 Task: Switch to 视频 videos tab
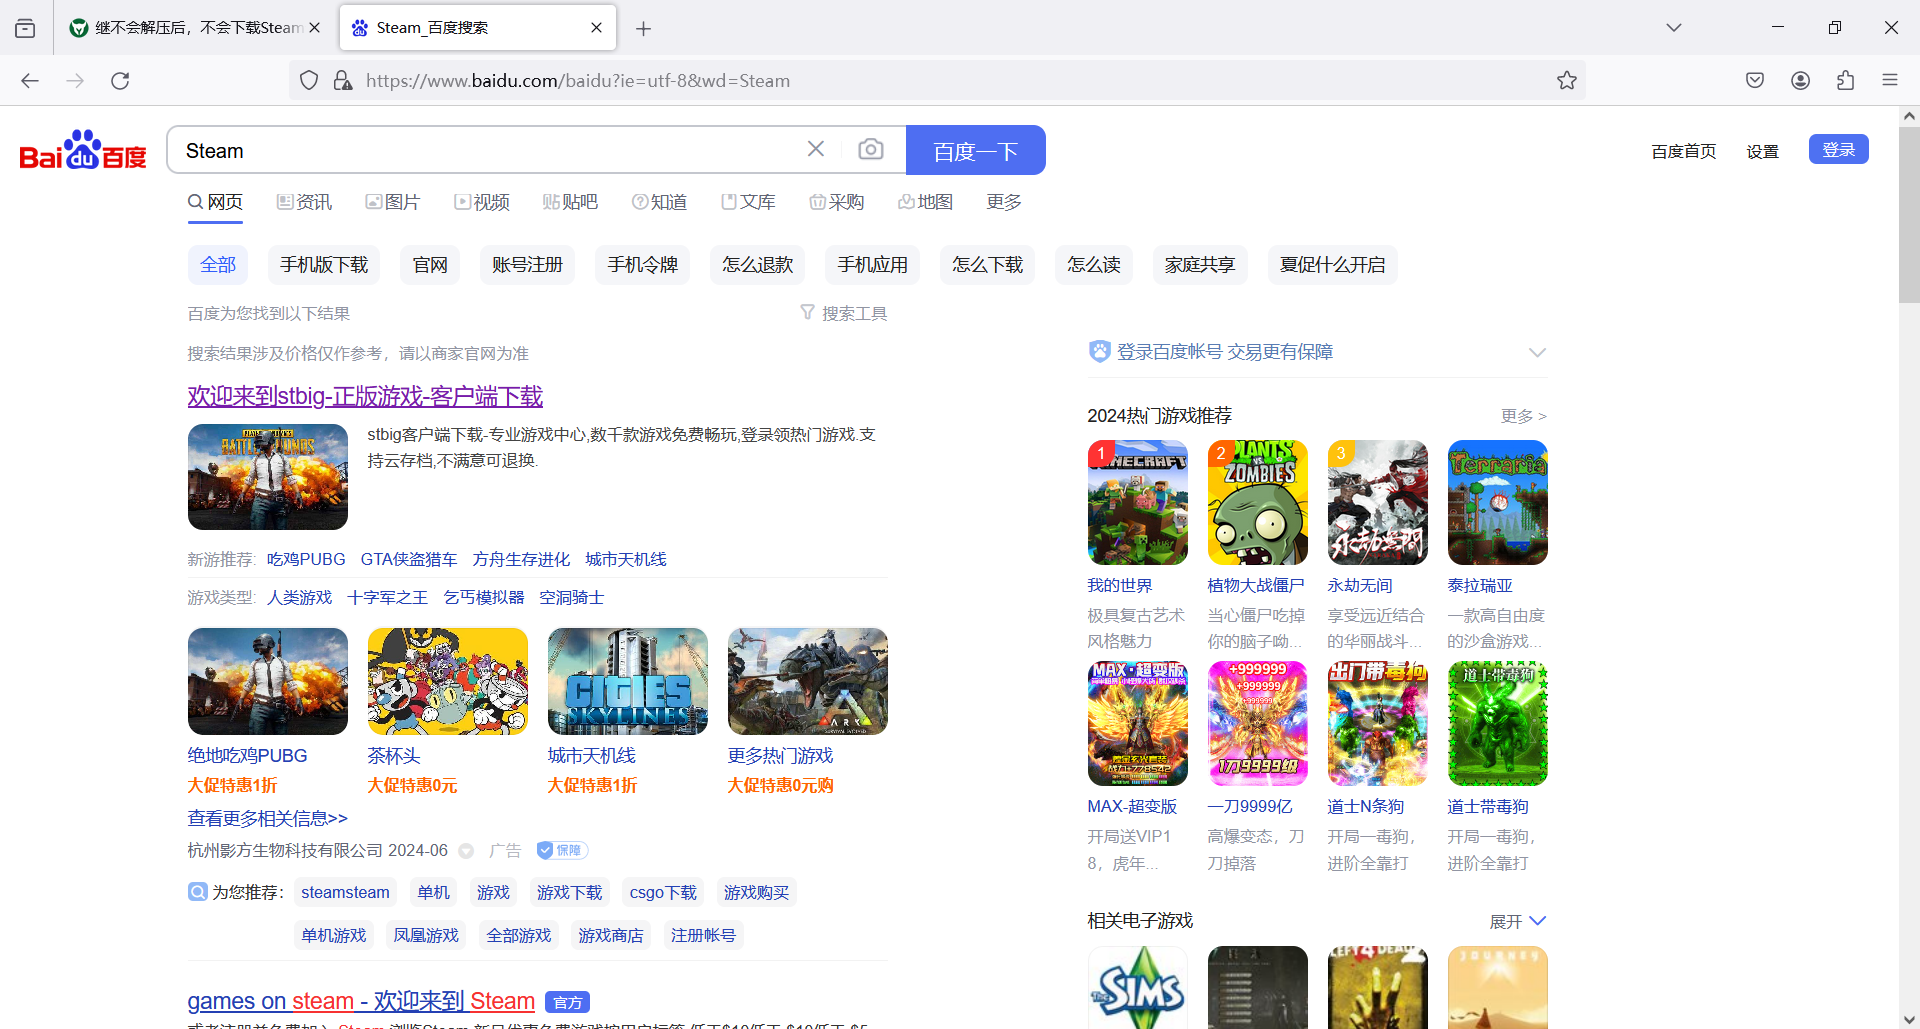(x=482, y=202)
